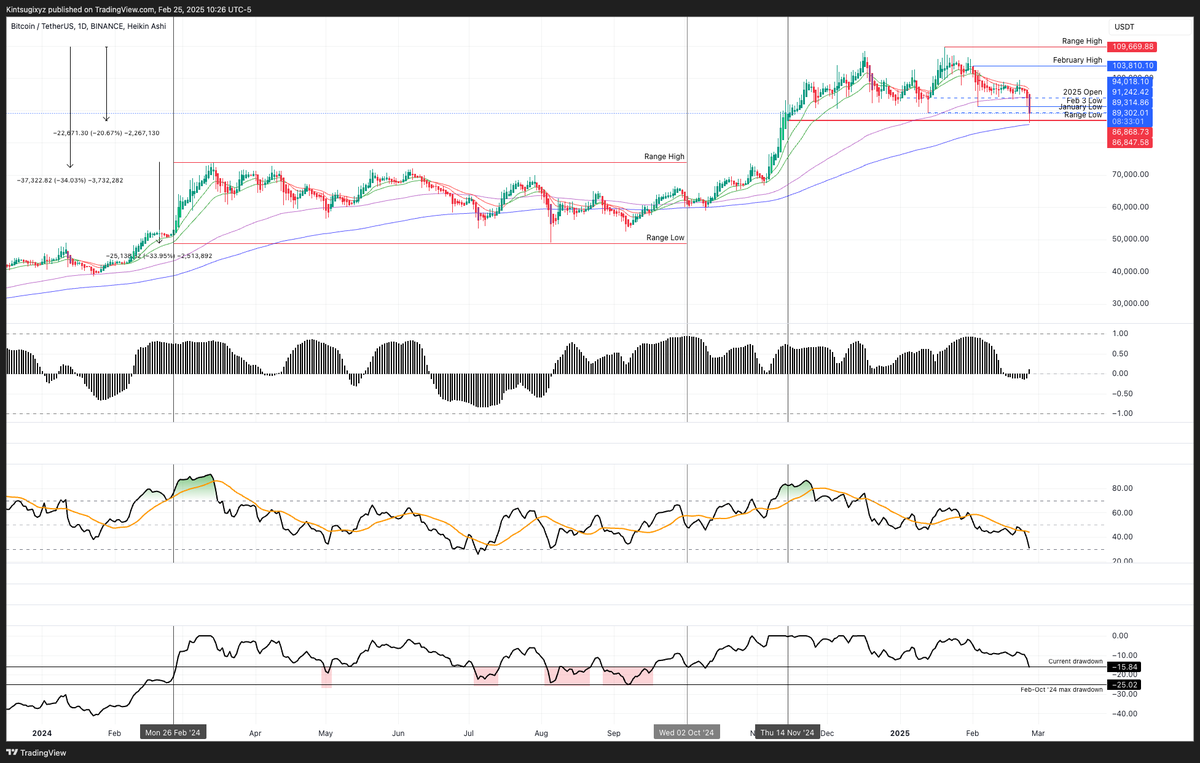Click the Jun label on the time axis
This screenshot has height=763, width=1200.
pyautogui.click(x=397, y=732)
